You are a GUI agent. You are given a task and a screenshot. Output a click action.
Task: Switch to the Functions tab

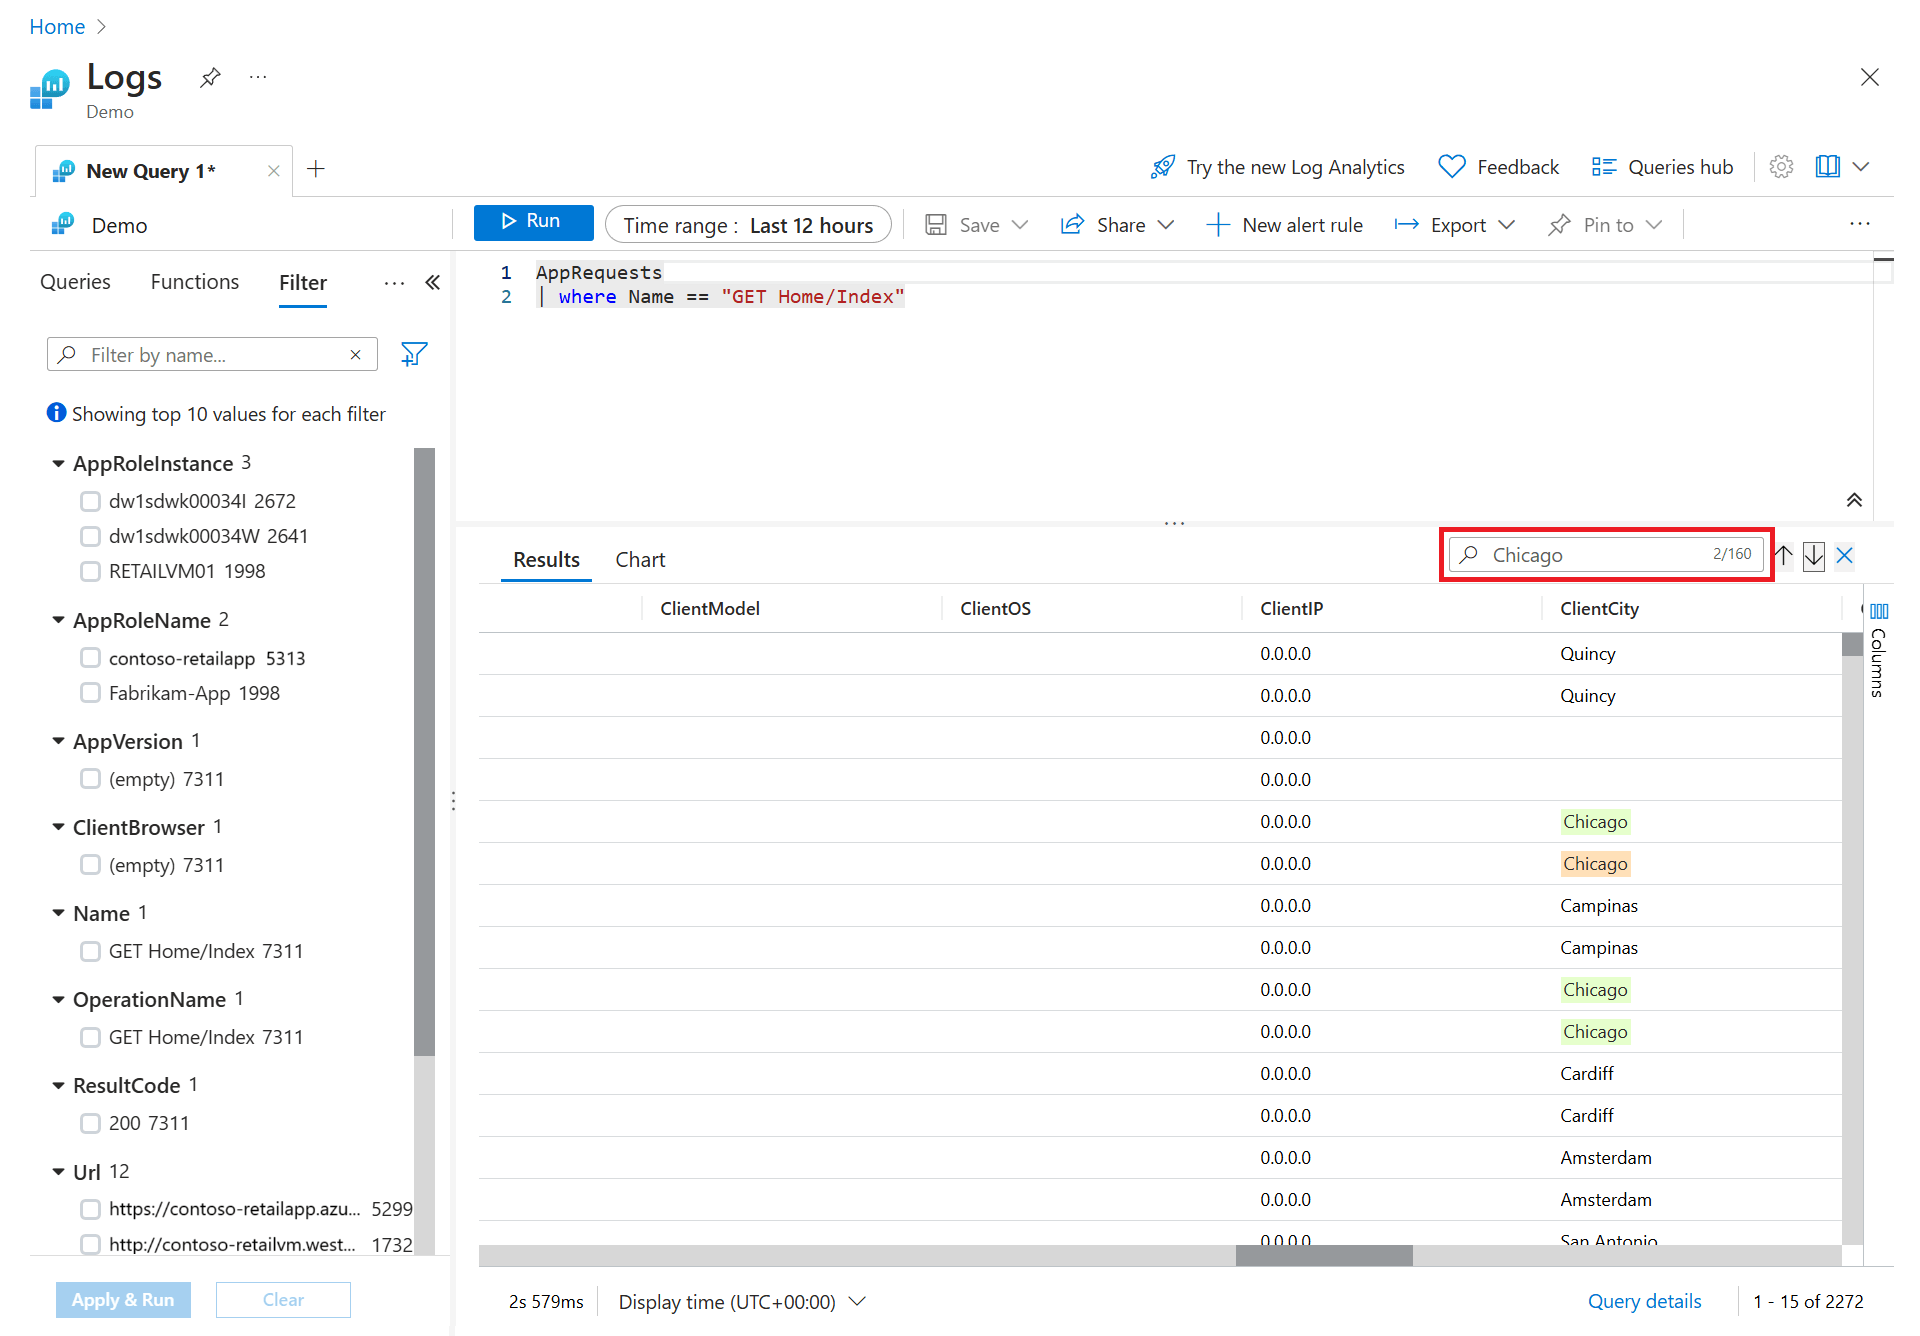tap(195, 283)
